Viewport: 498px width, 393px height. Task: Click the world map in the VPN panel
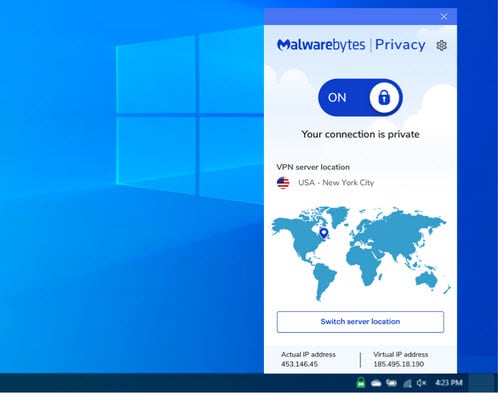[360, 254]
